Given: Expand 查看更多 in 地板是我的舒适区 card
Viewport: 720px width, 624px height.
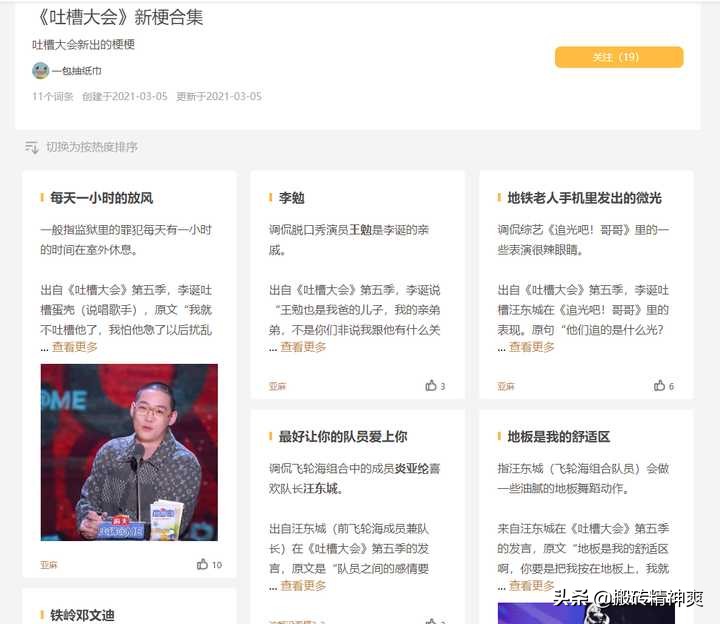Looking at the screenshot, I should pos(532,585).
